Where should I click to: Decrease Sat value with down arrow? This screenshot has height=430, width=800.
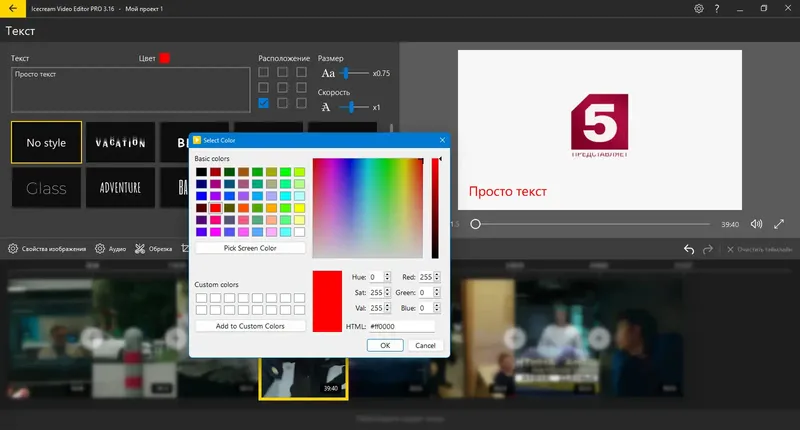pyautogui.click(x=387, y=295)
